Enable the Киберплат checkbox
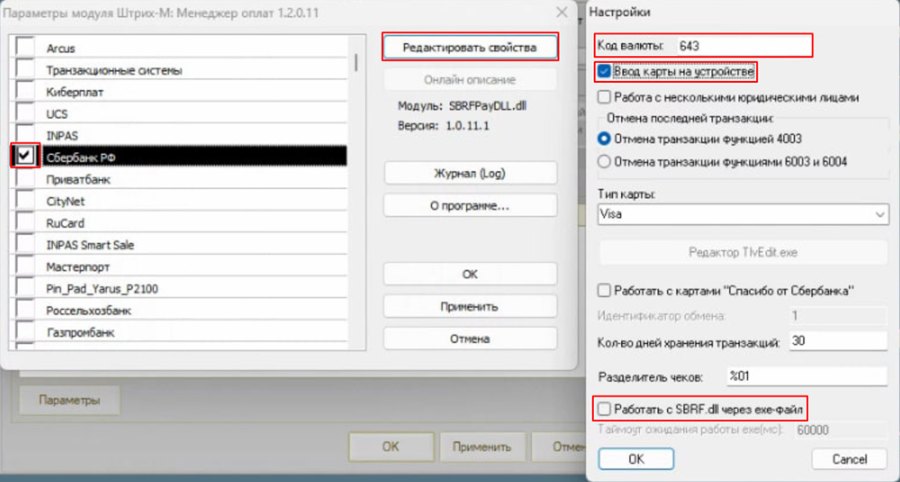900x482 pixels. coord(25,92)
